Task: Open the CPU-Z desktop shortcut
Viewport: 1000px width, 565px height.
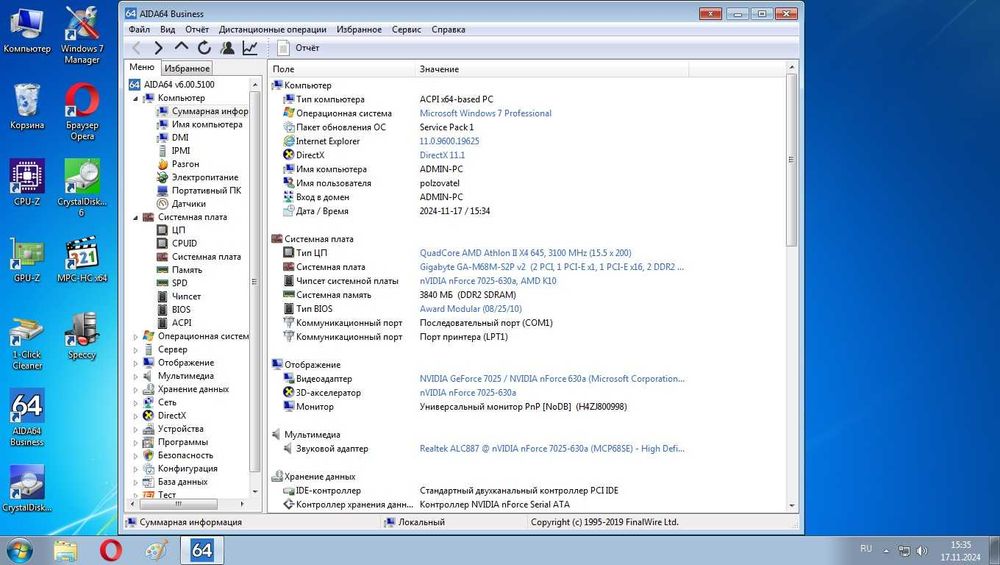Action: point(27,182)
